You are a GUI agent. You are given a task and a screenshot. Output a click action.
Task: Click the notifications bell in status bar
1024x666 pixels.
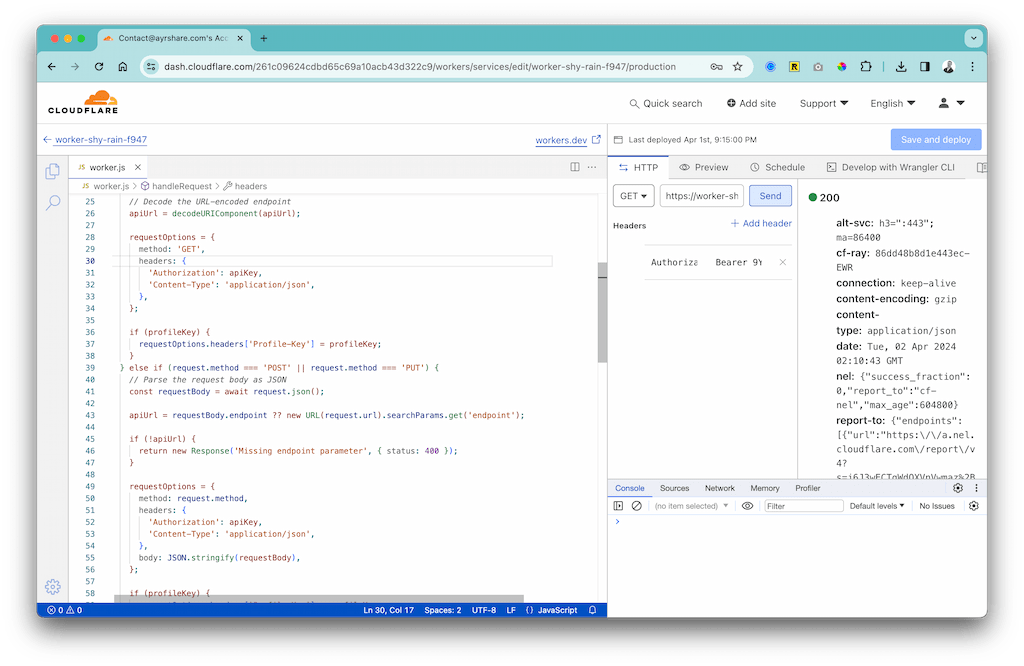pyautogui.click(x=592, y=610)
